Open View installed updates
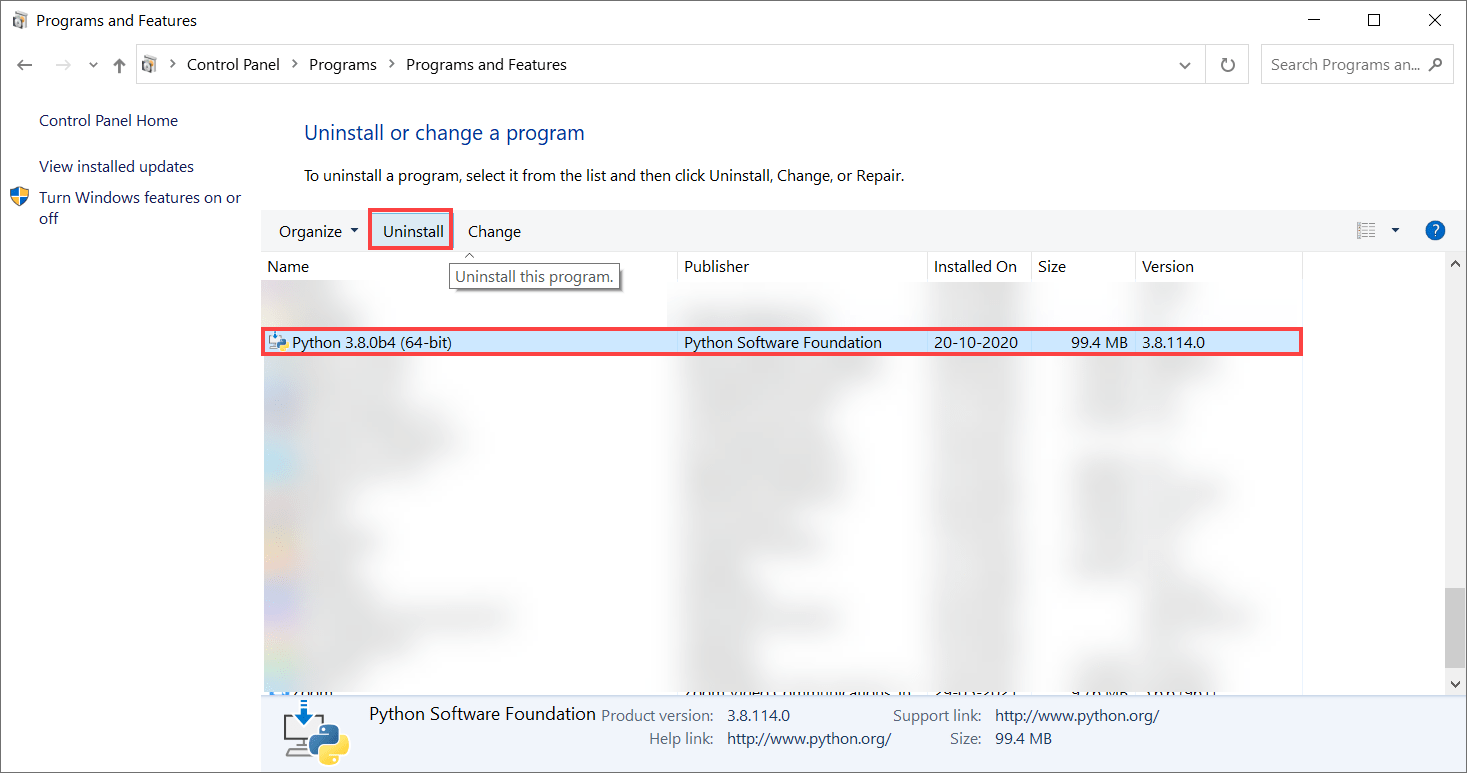Image resolution: width=1467 pixels, height=773 pixels. [x=115, y=166]
